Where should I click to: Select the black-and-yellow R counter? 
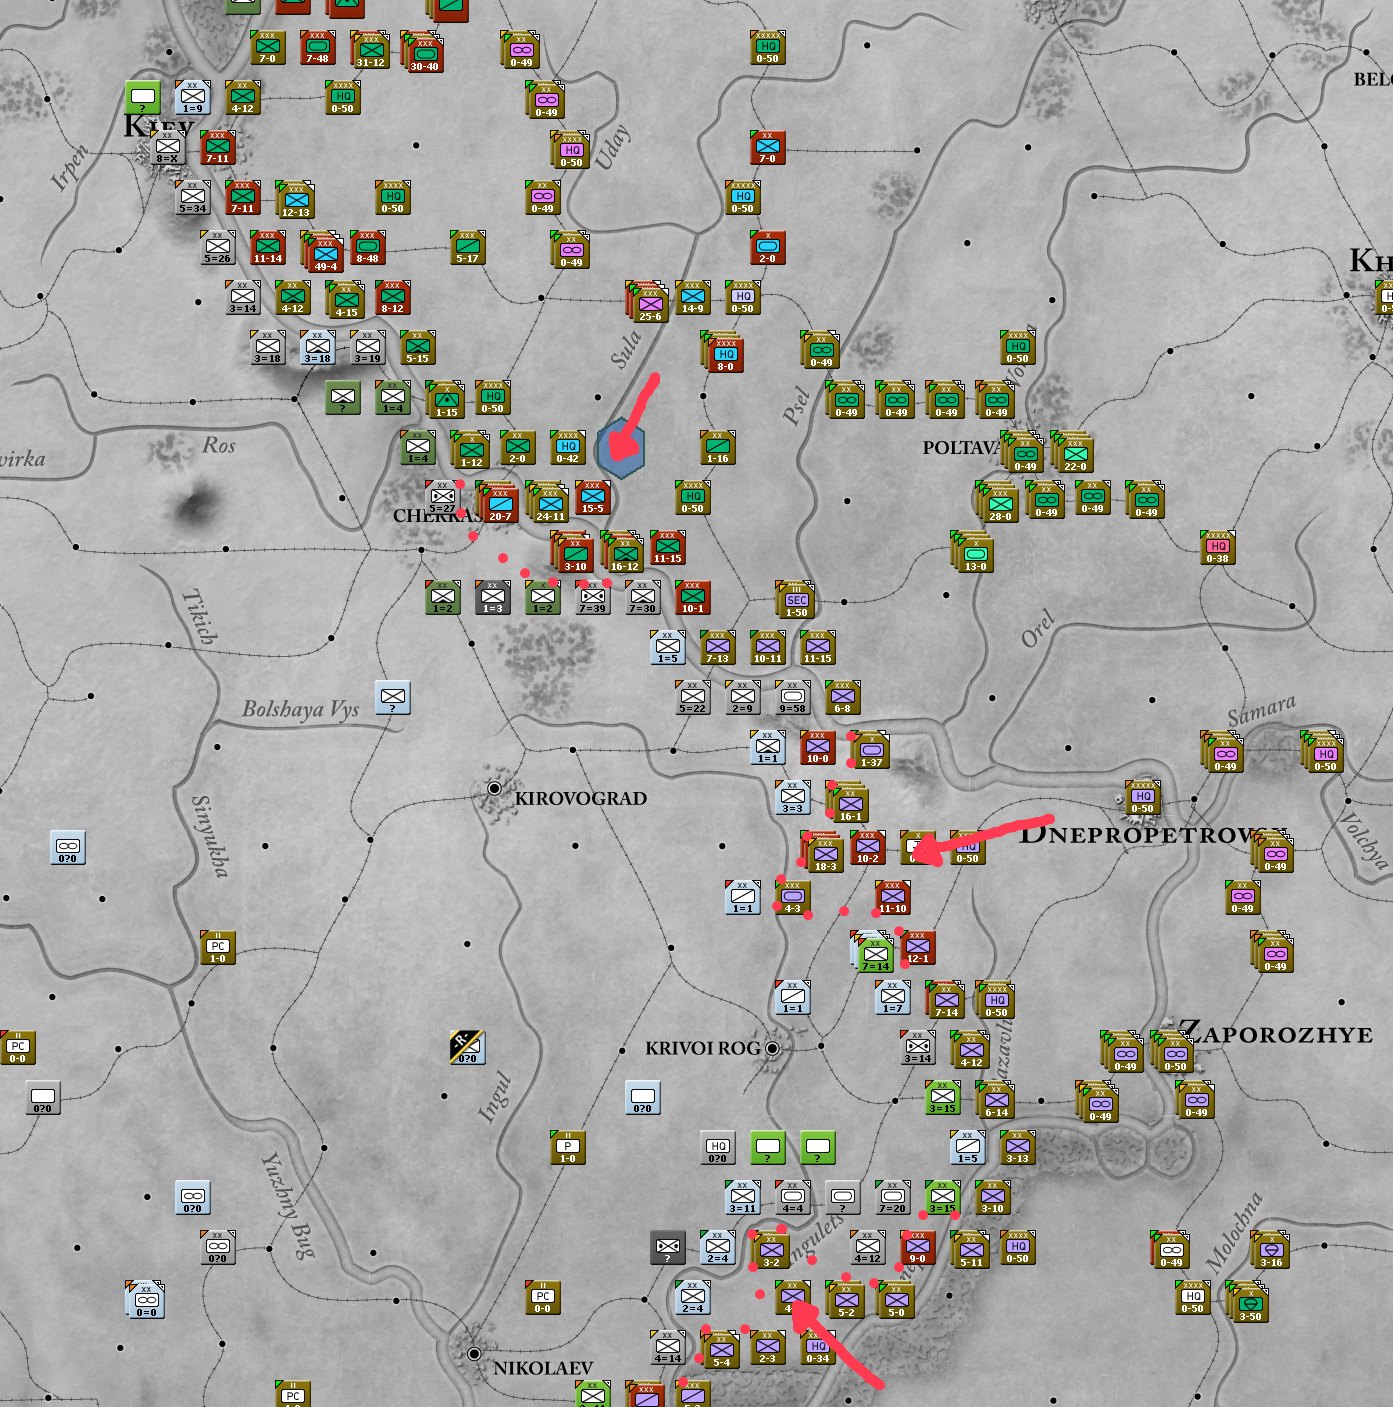tap(467, 1048)
